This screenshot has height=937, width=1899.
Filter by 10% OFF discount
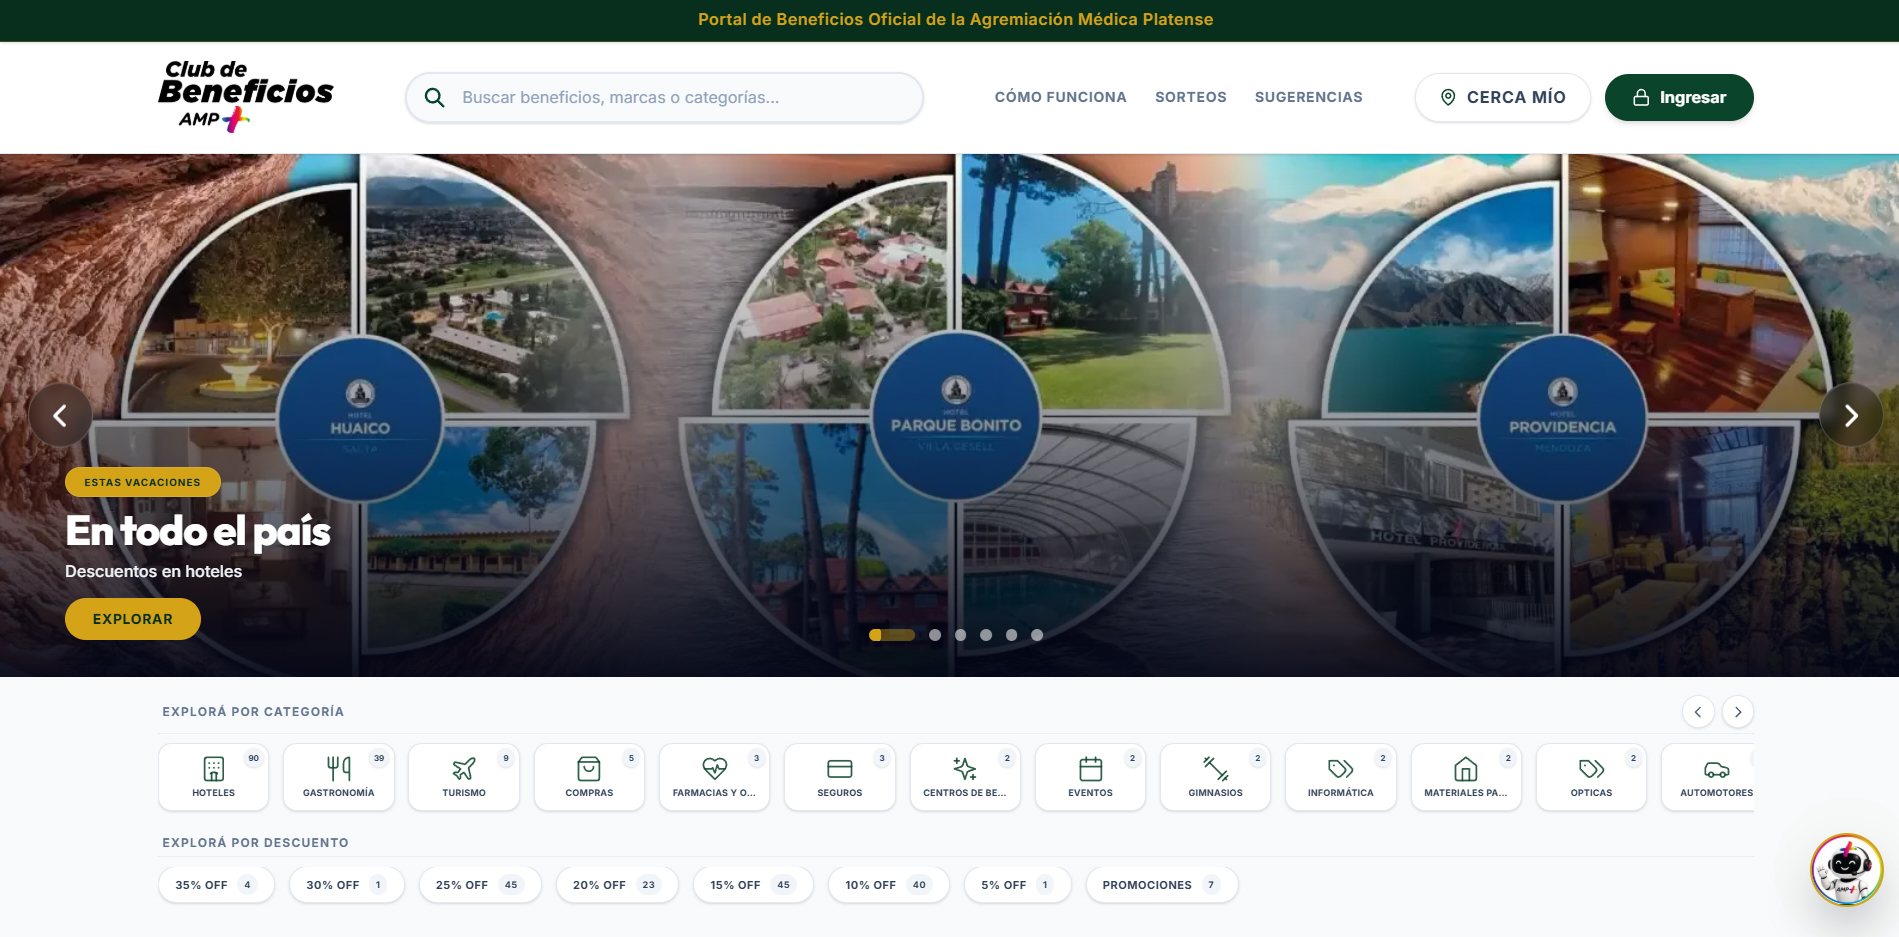[x=888, y=885]
